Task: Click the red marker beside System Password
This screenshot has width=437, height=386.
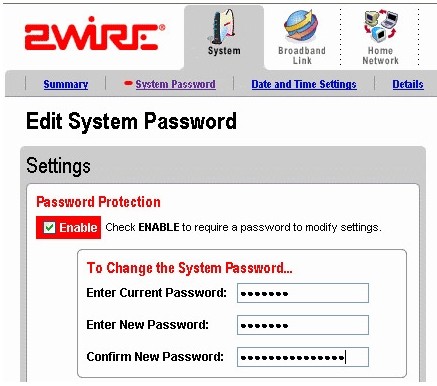Action: point(128,83)
